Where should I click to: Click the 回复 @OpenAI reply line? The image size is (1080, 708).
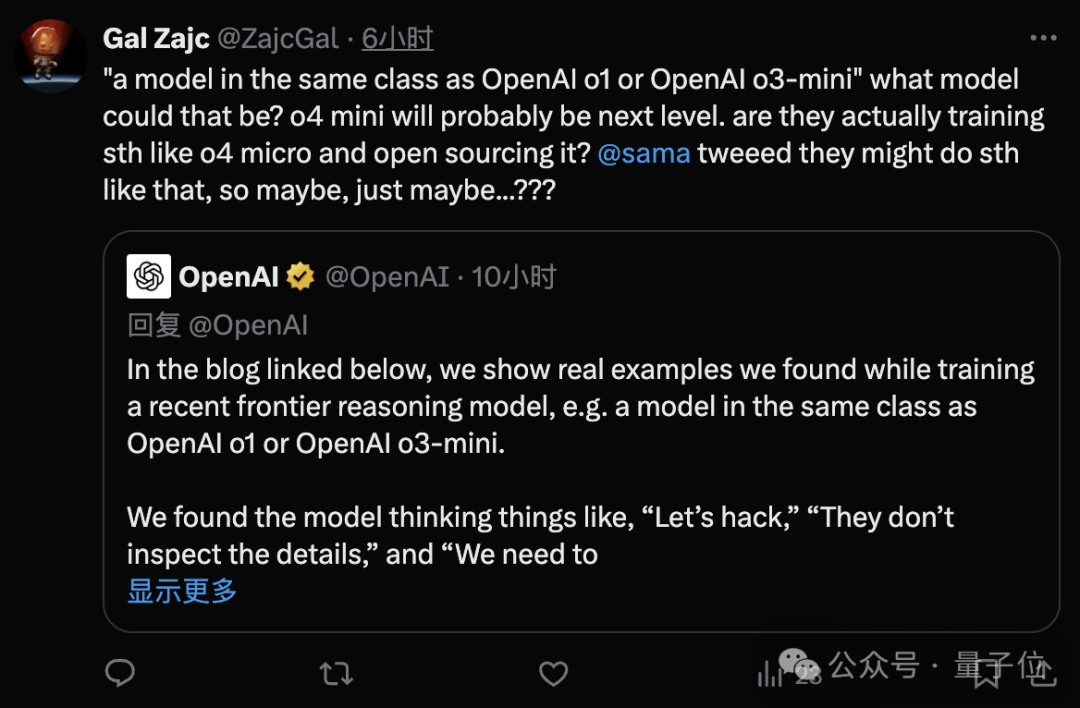tap(217, 325)
